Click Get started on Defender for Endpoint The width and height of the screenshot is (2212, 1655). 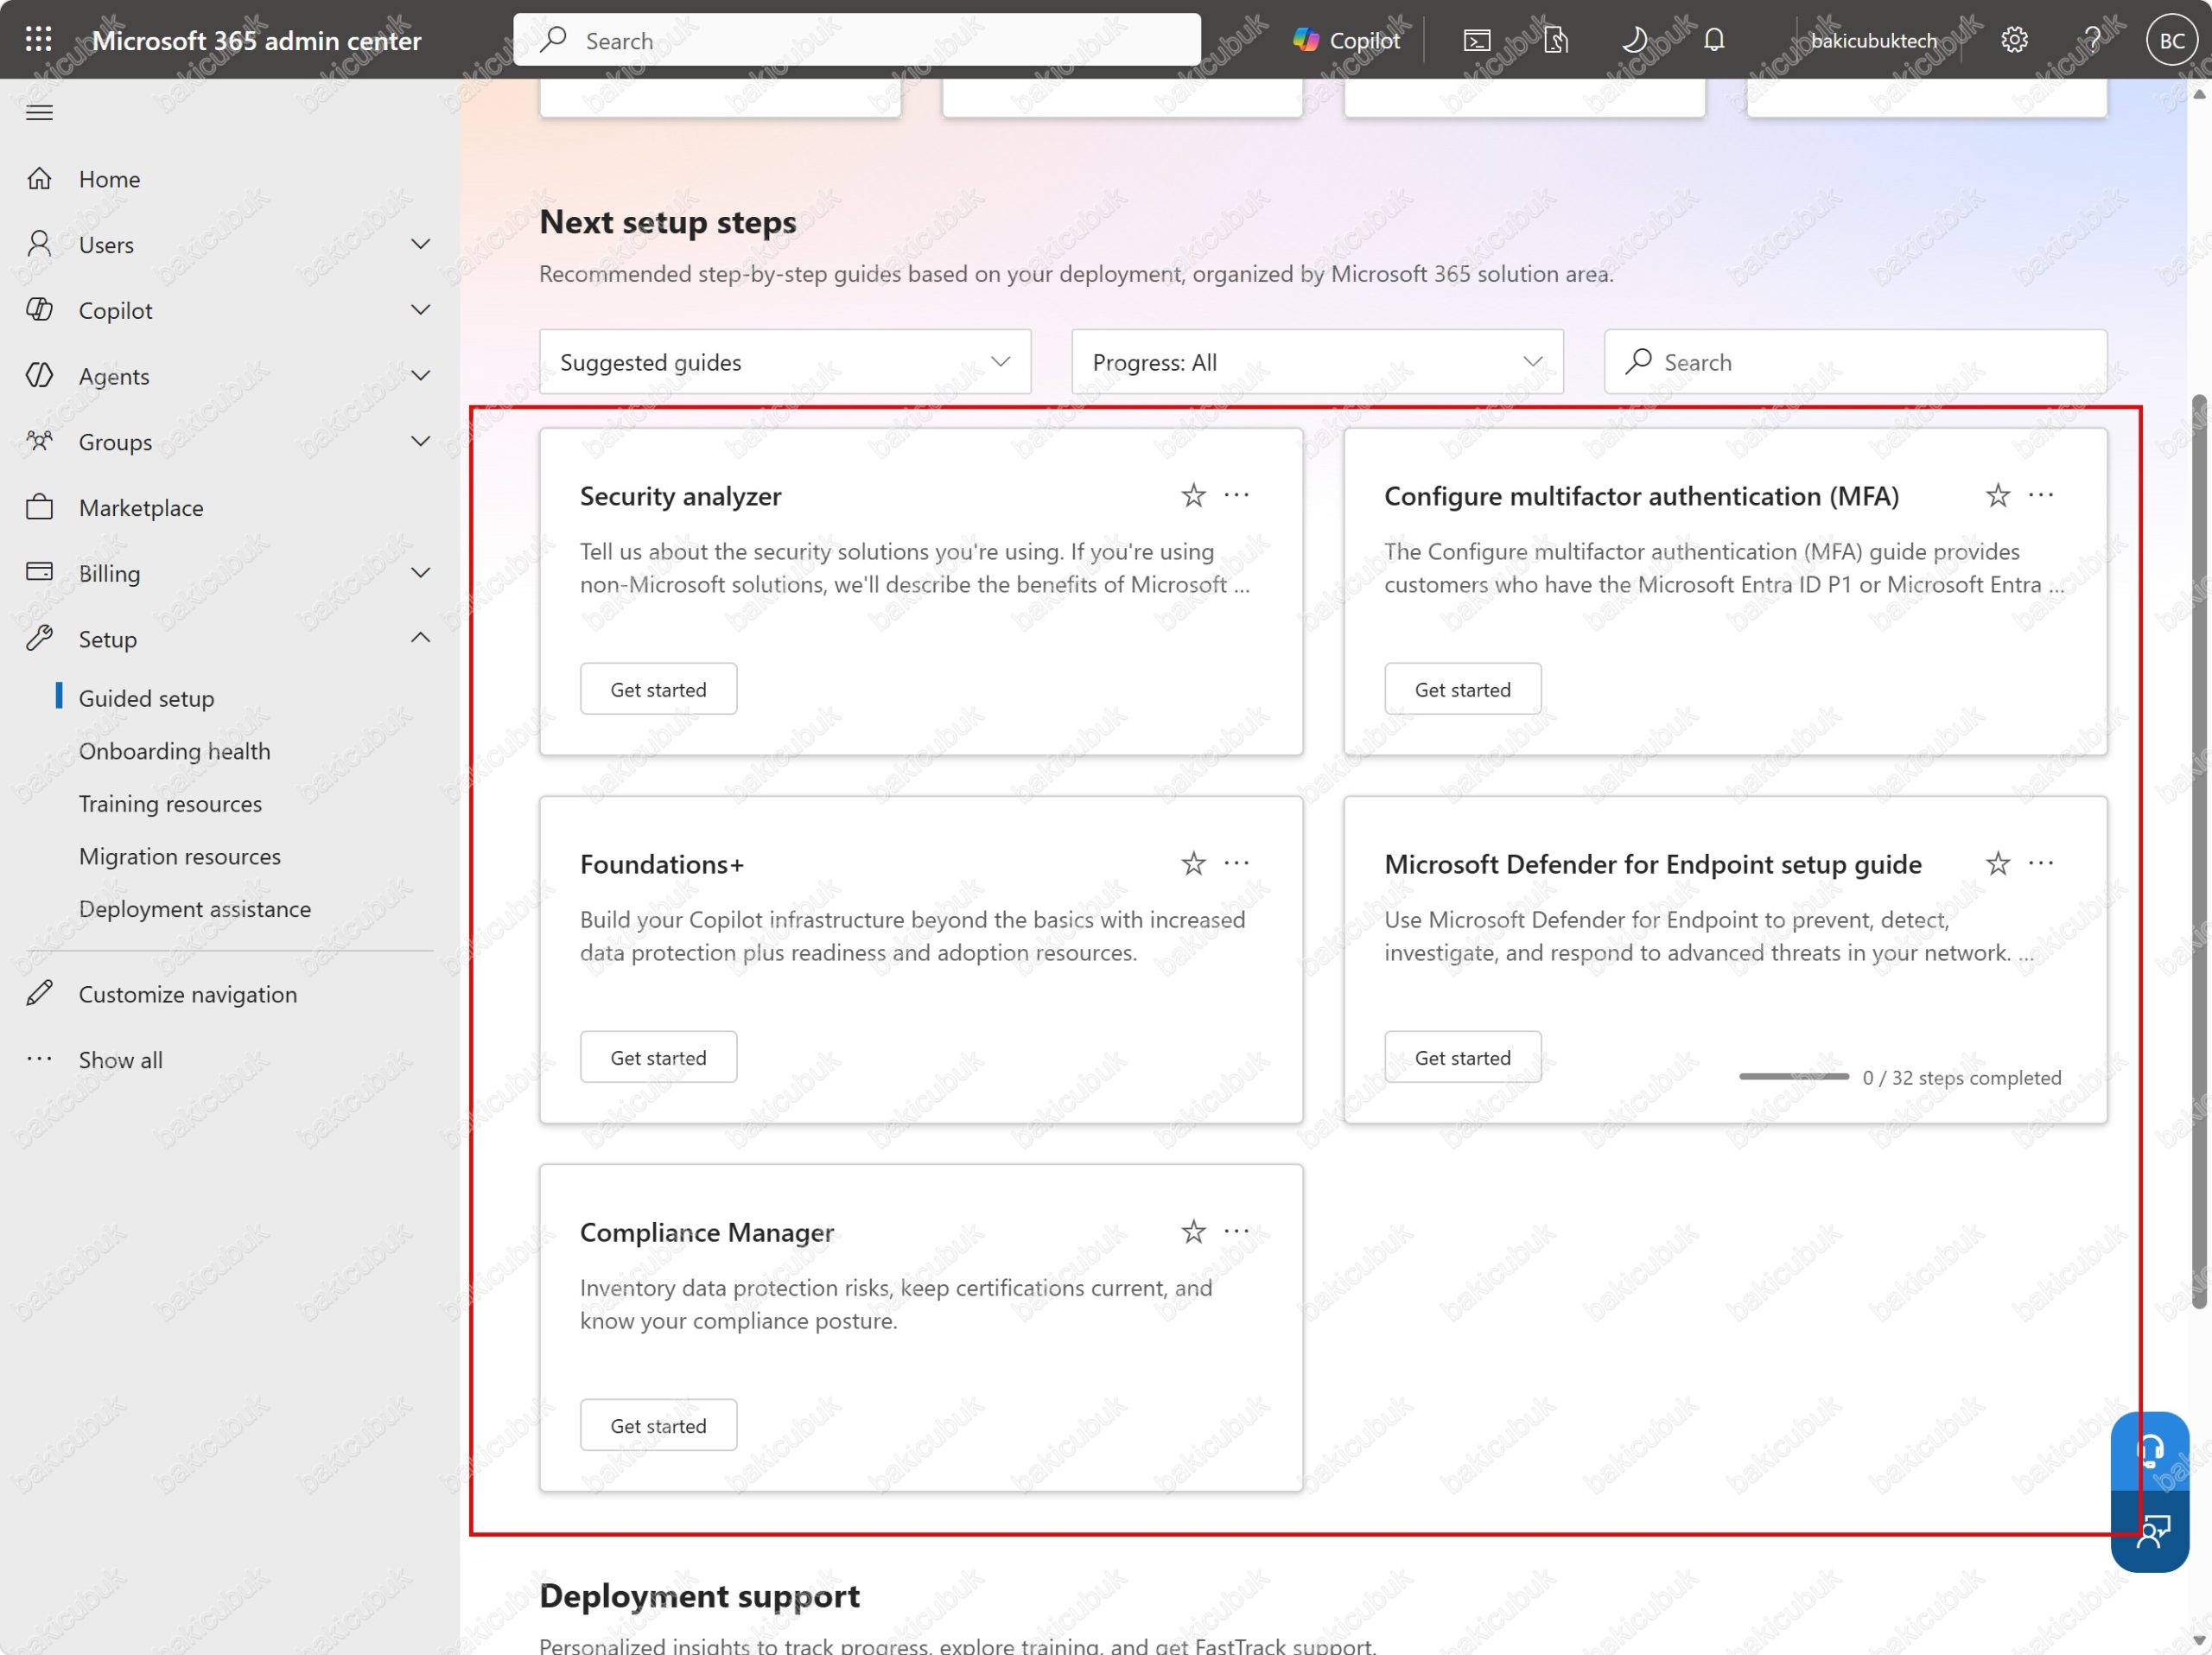tap(1462, 1057)
